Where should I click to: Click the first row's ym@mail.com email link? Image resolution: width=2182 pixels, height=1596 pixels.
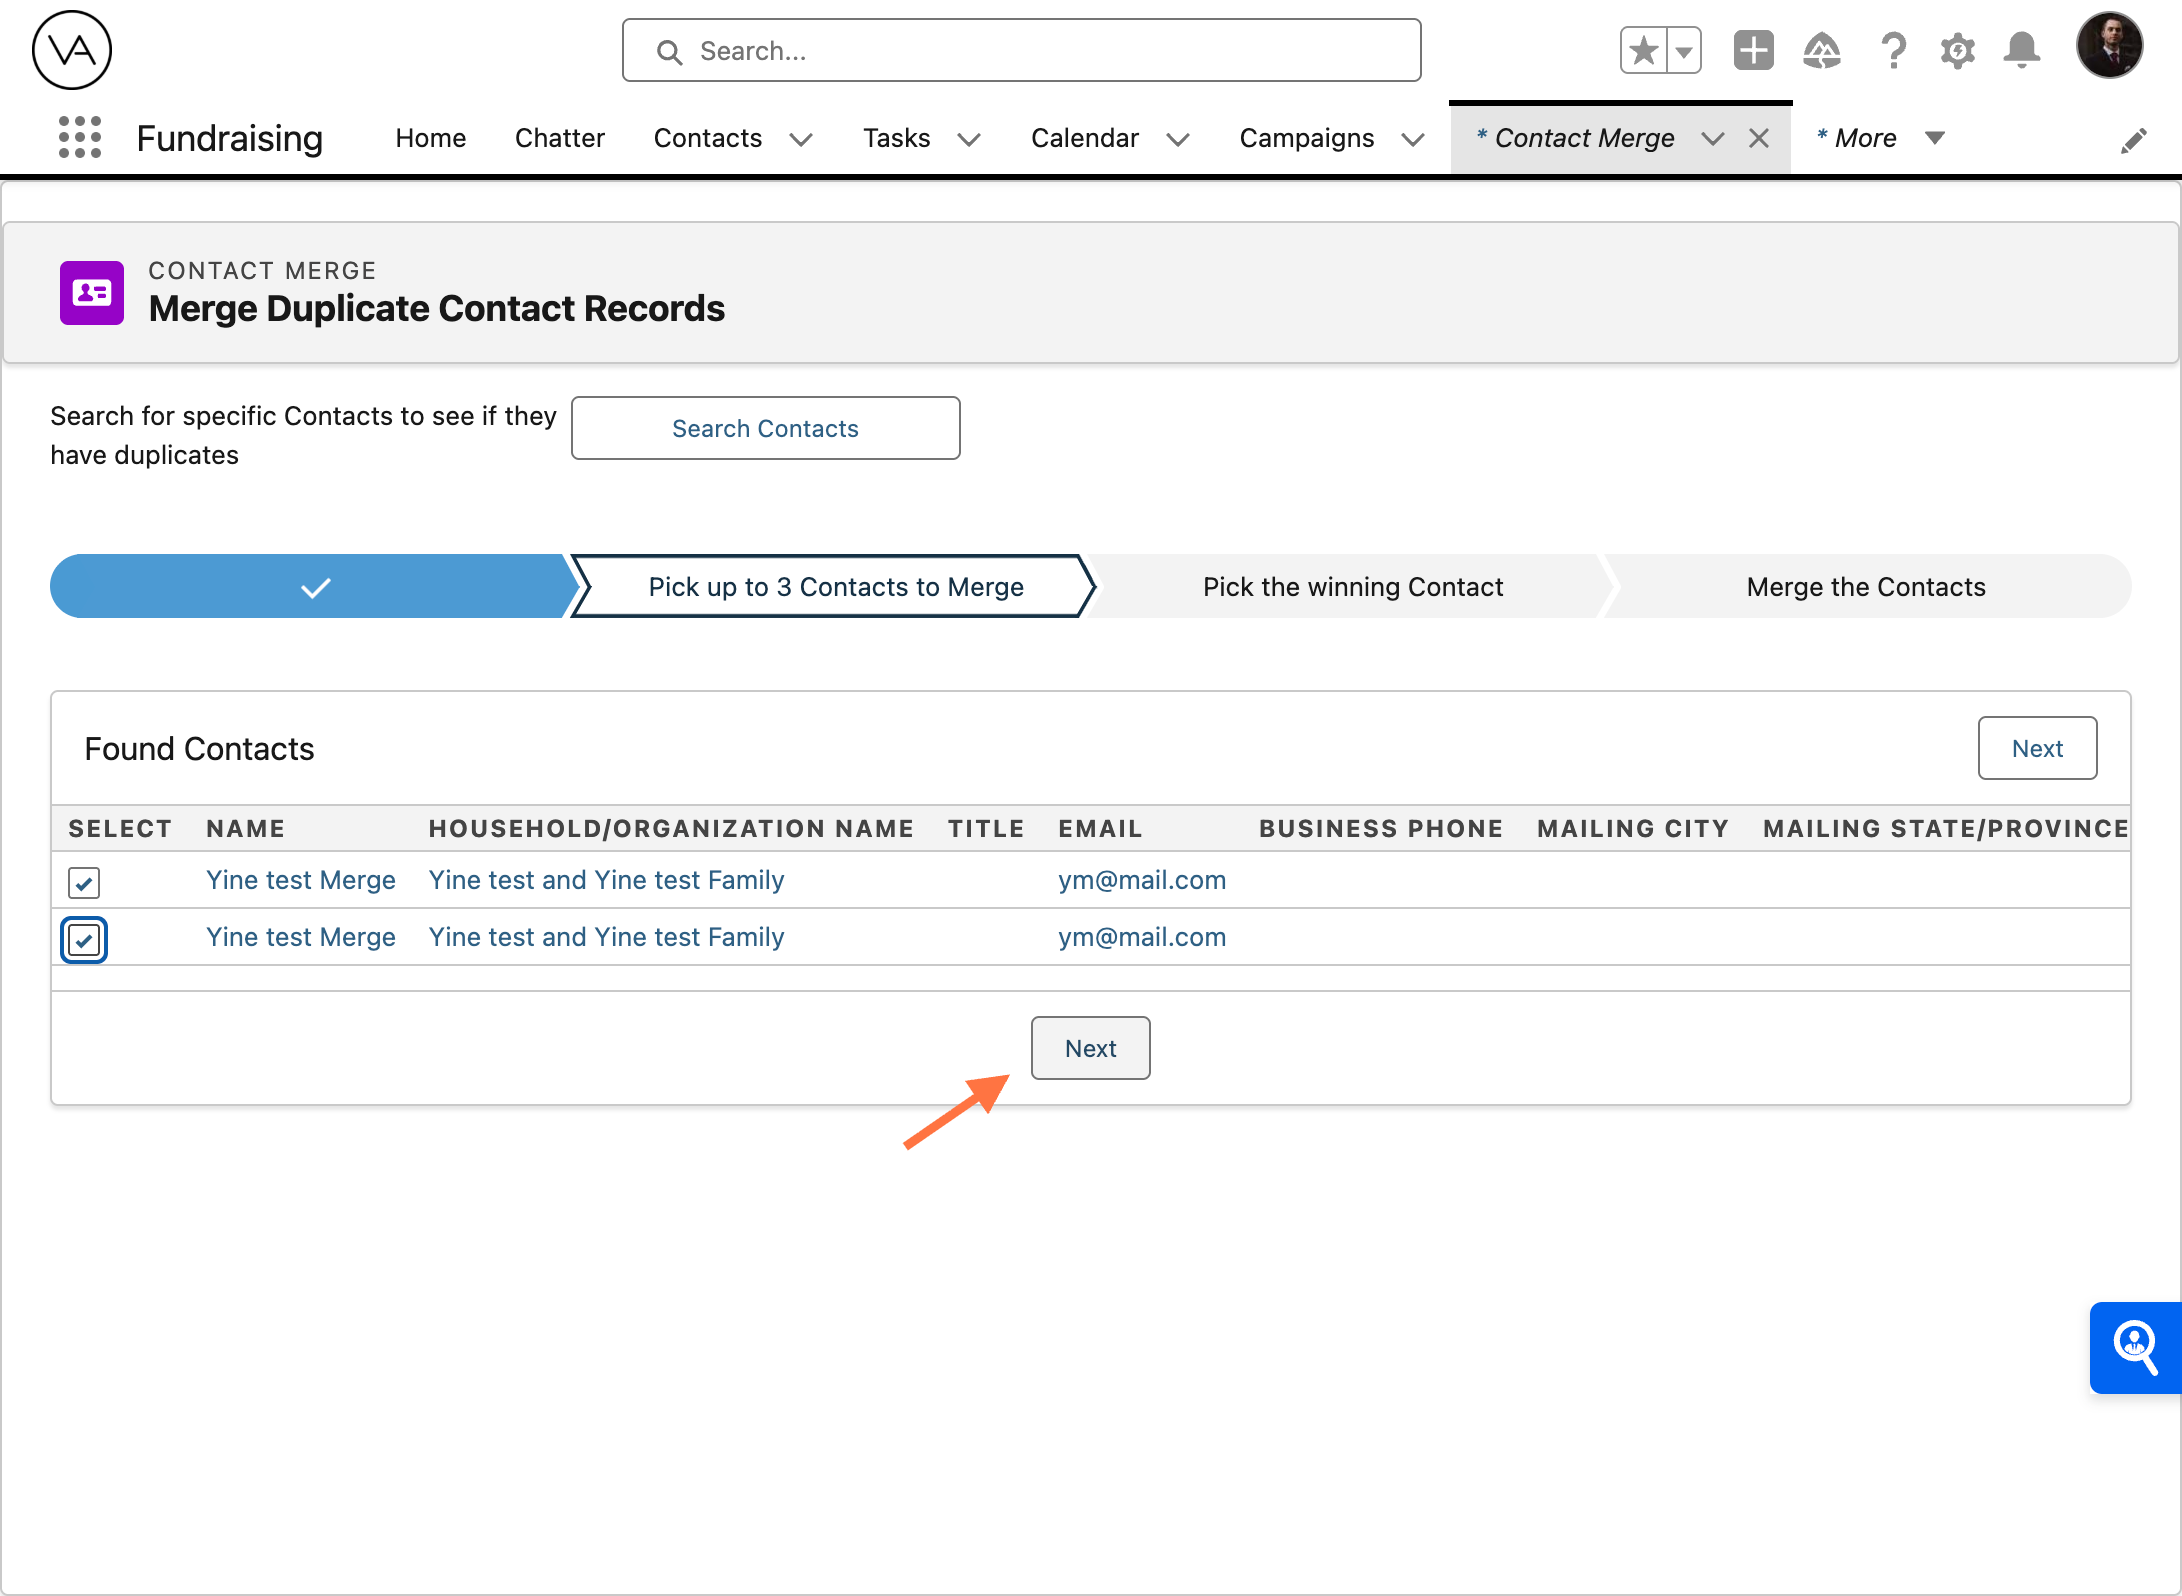(x=1142, y=880)
